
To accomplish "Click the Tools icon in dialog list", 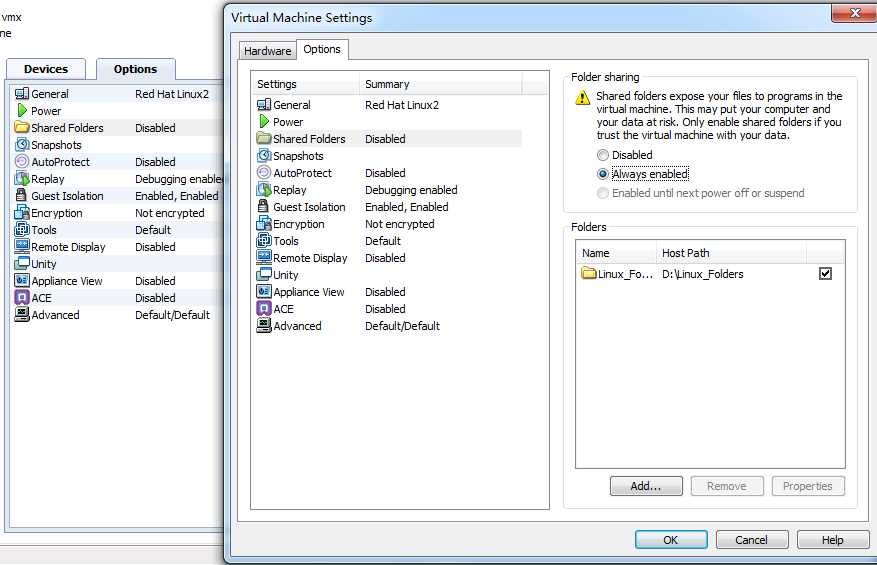I will coord(263,241).
